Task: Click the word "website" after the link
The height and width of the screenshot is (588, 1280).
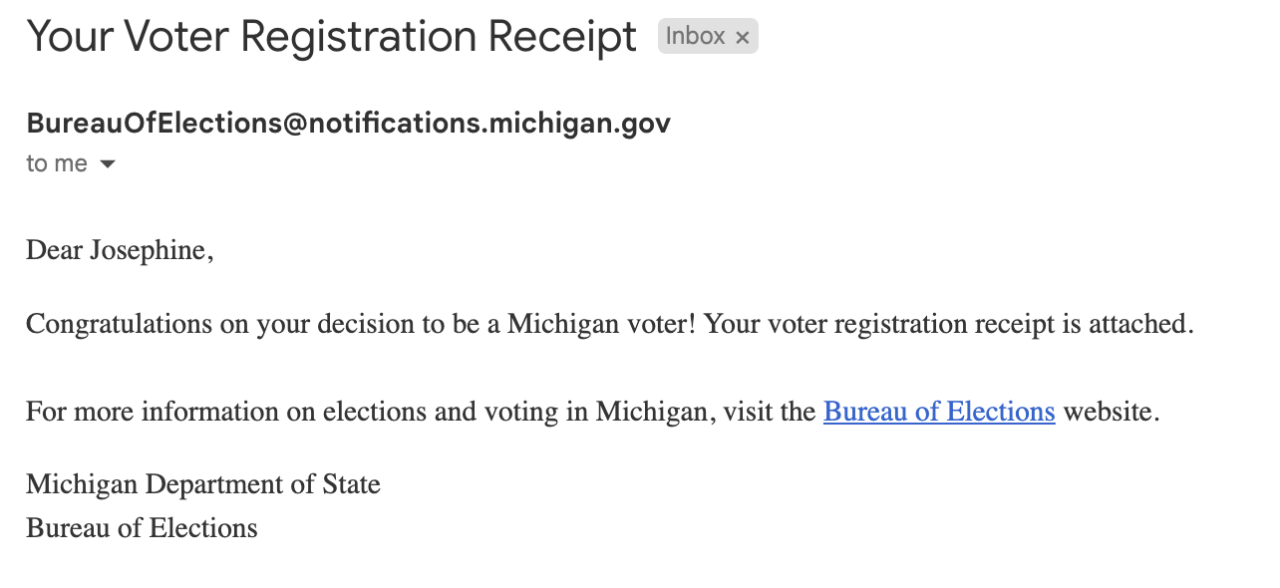Action: 1108,412
